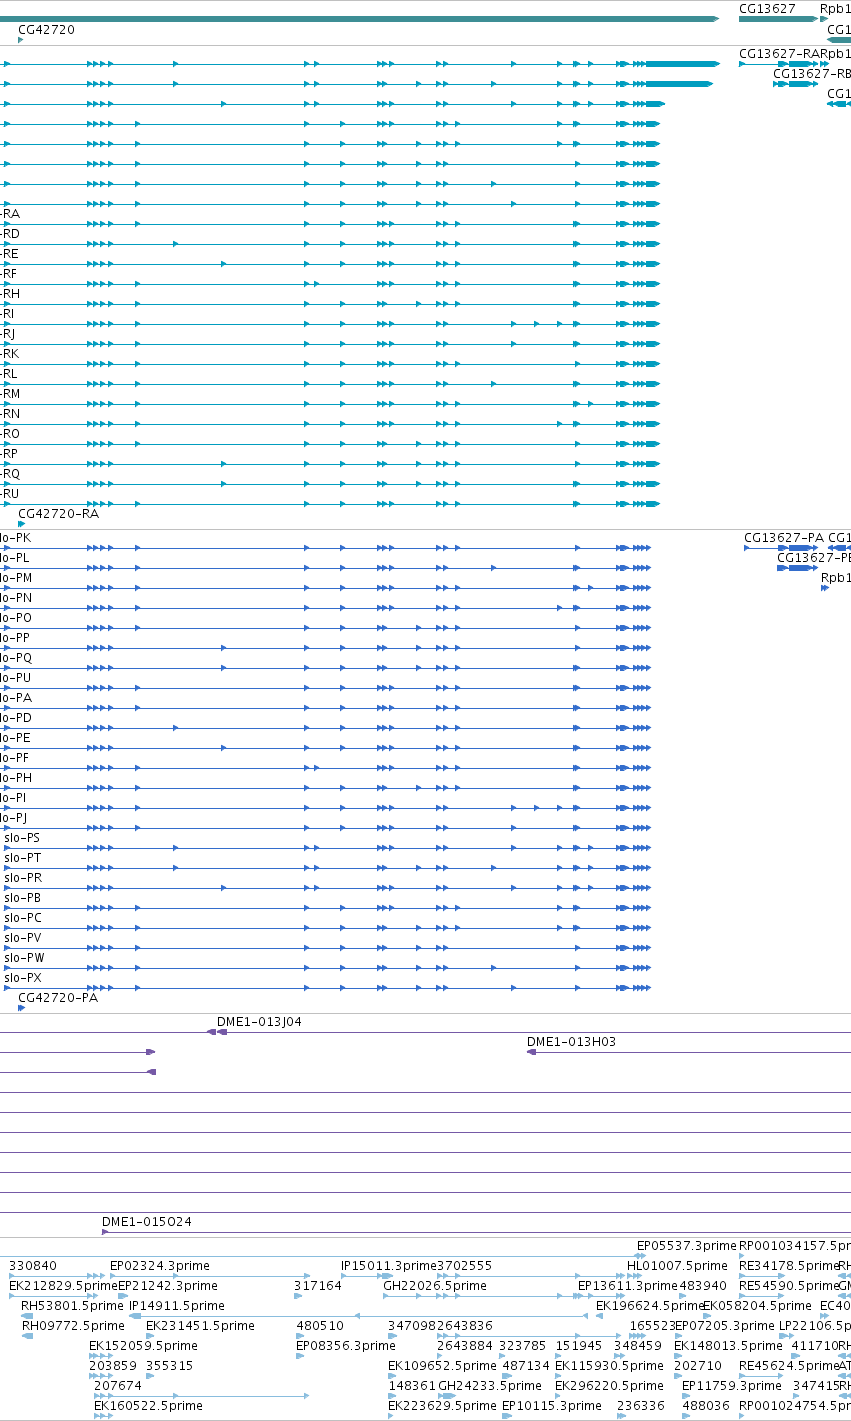Click EST GH24233.5prime
This screenshot has height=1421, width=851.
490,1386
